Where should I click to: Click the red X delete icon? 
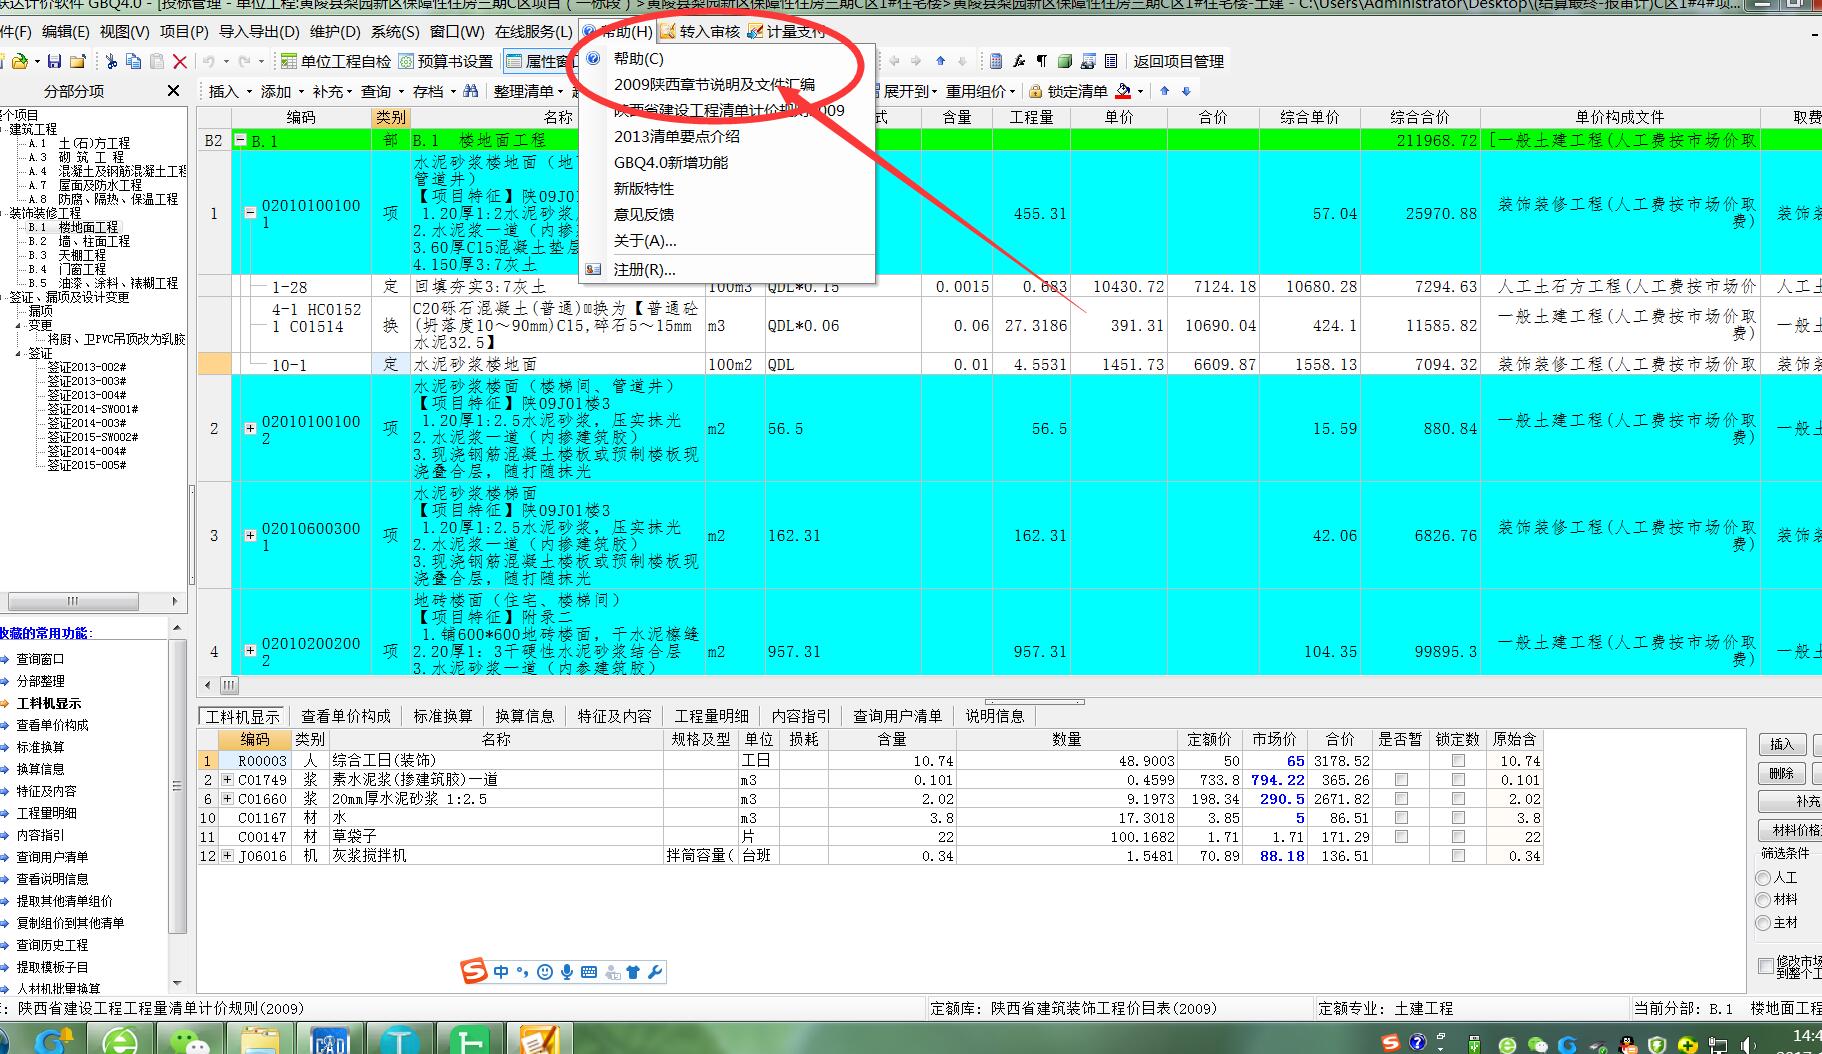click(x=180, y=62)
